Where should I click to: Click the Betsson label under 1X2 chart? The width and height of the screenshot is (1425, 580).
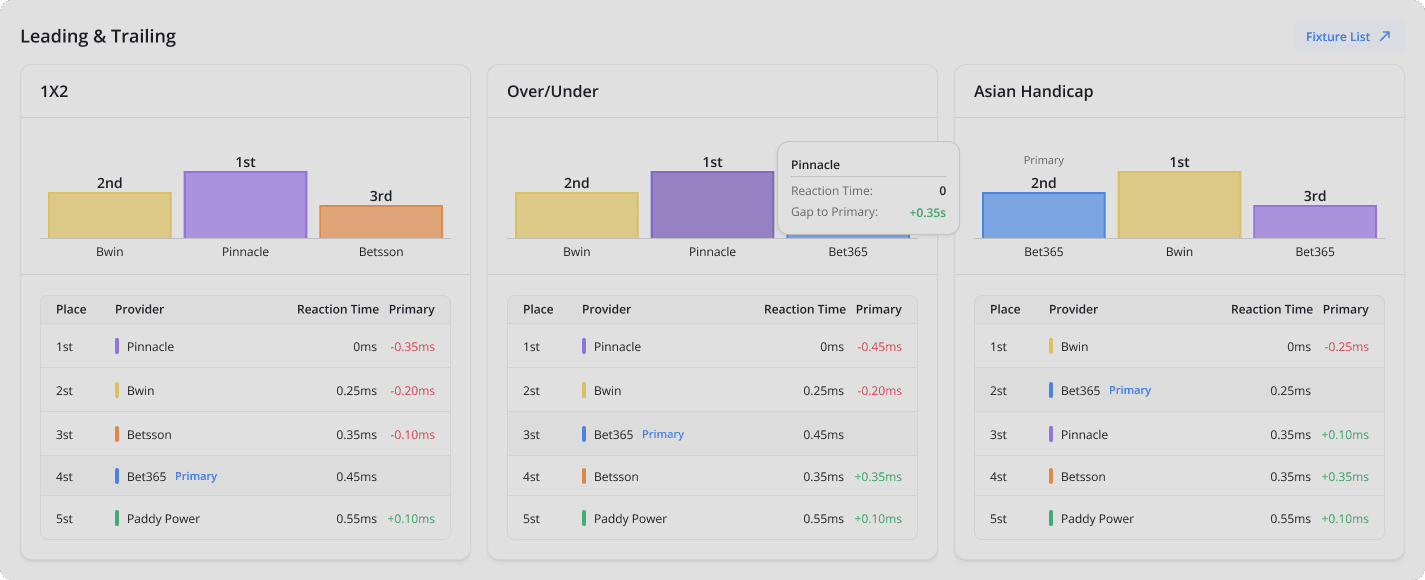pos(381,252)
